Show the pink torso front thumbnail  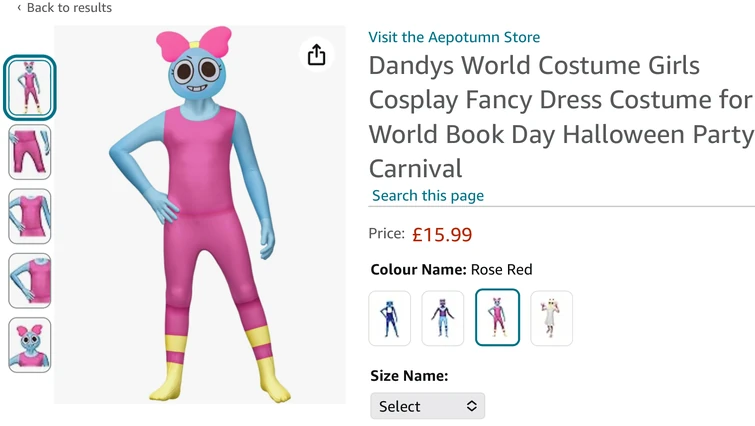(x=30, y=216)
